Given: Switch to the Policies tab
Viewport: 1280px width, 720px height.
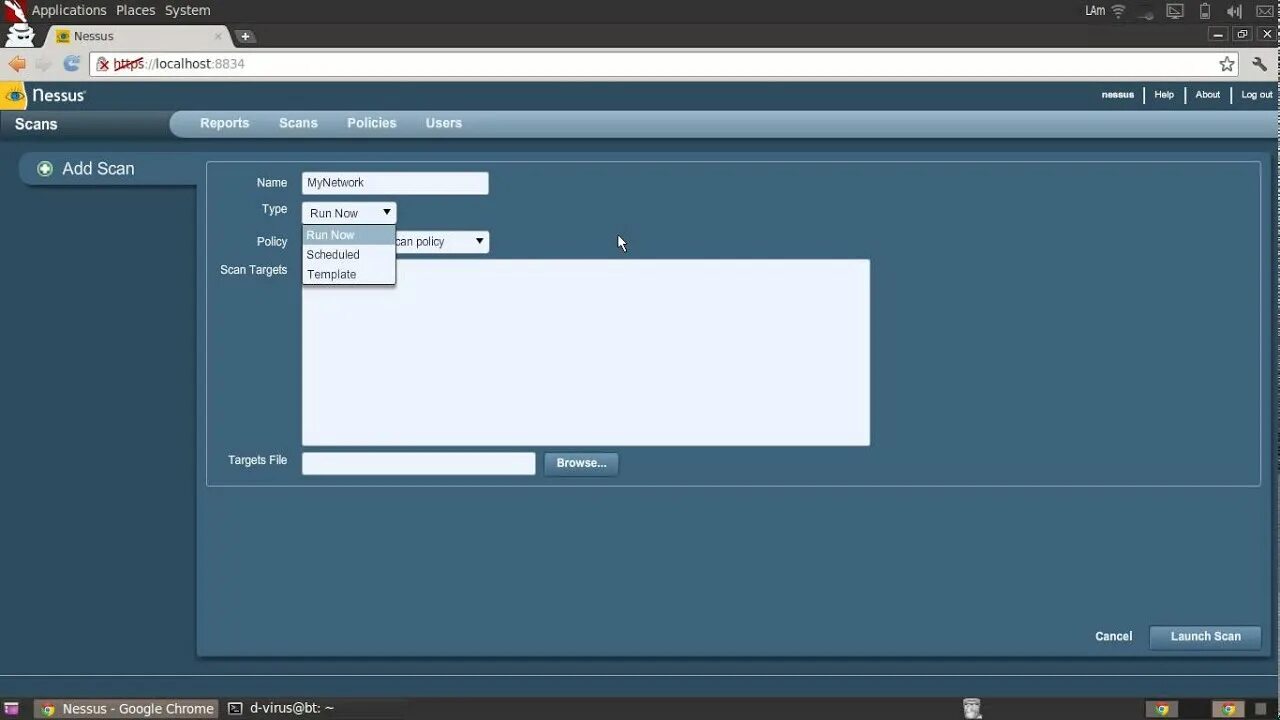Looking at the screenshot, I should [x=372, y=123].
